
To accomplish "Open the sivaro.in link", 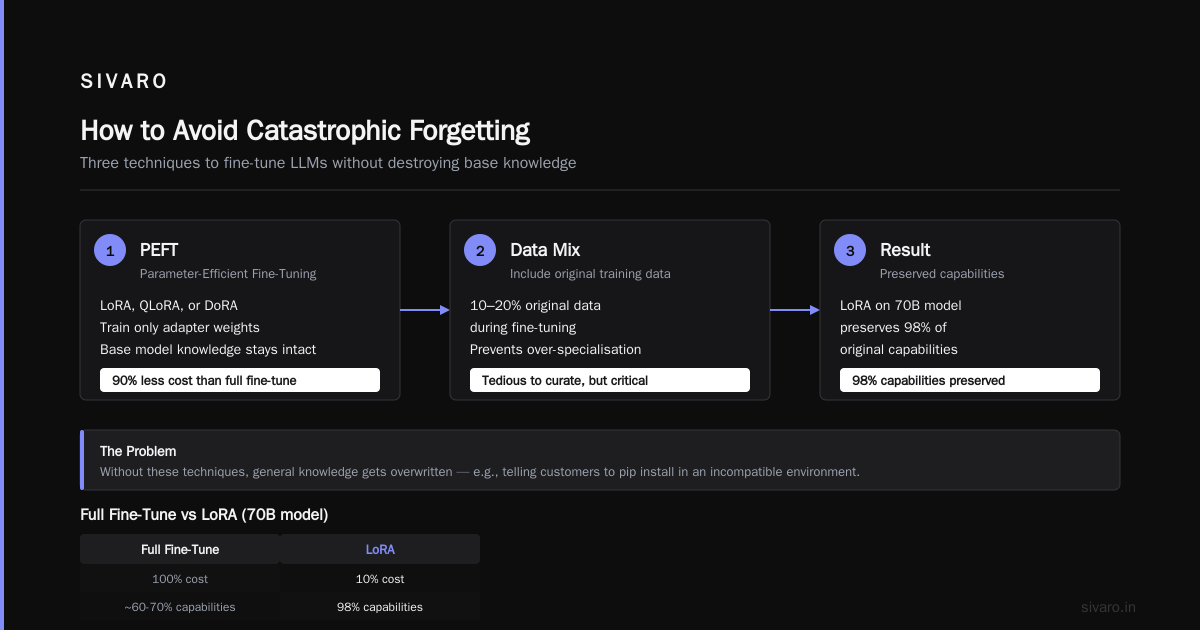I will click(x=1108, y=607).
